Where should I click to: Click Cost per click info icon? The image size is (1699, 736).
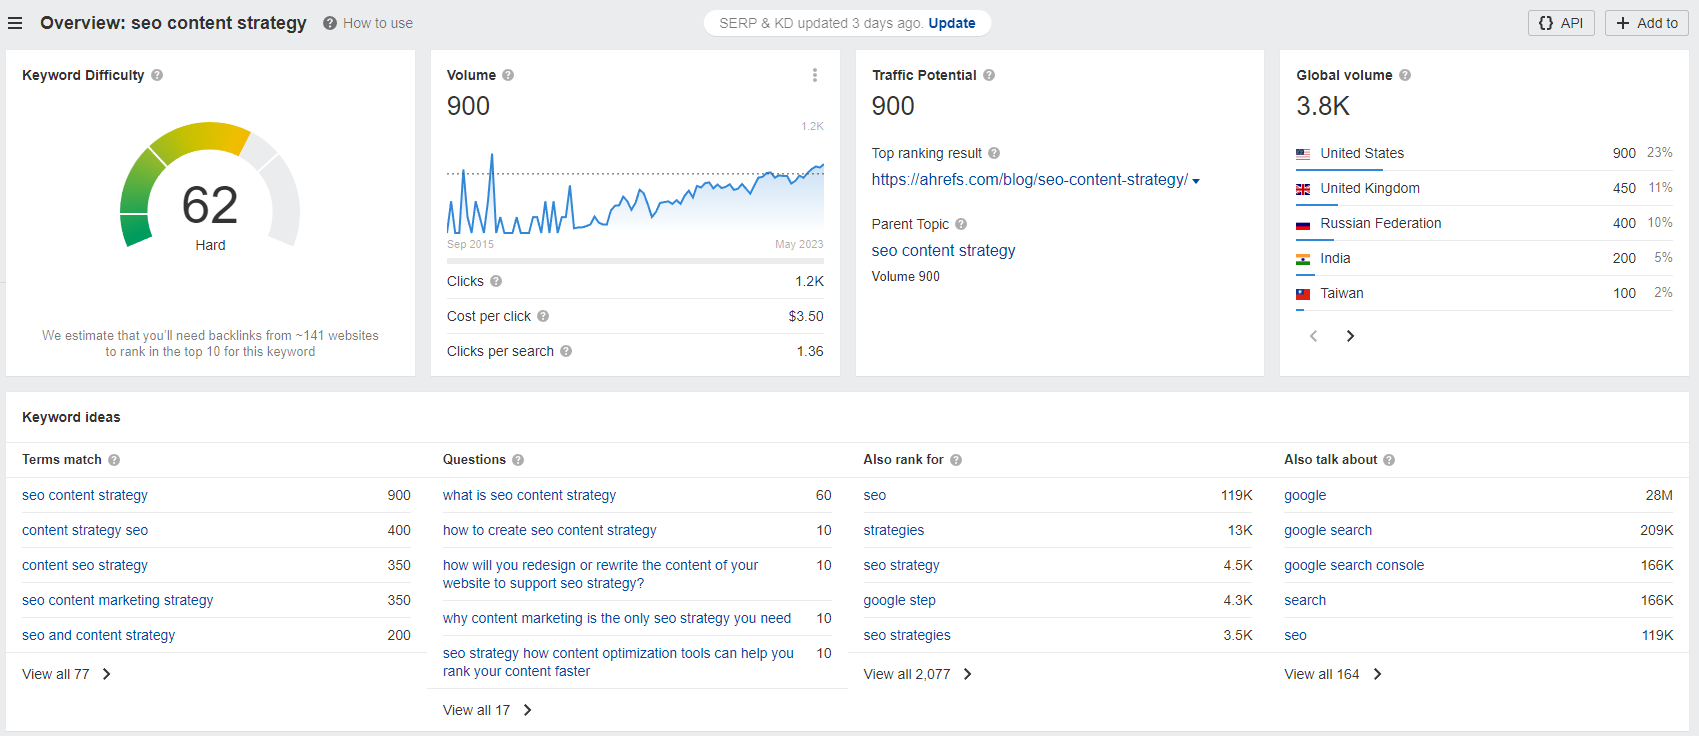point(543,316)
